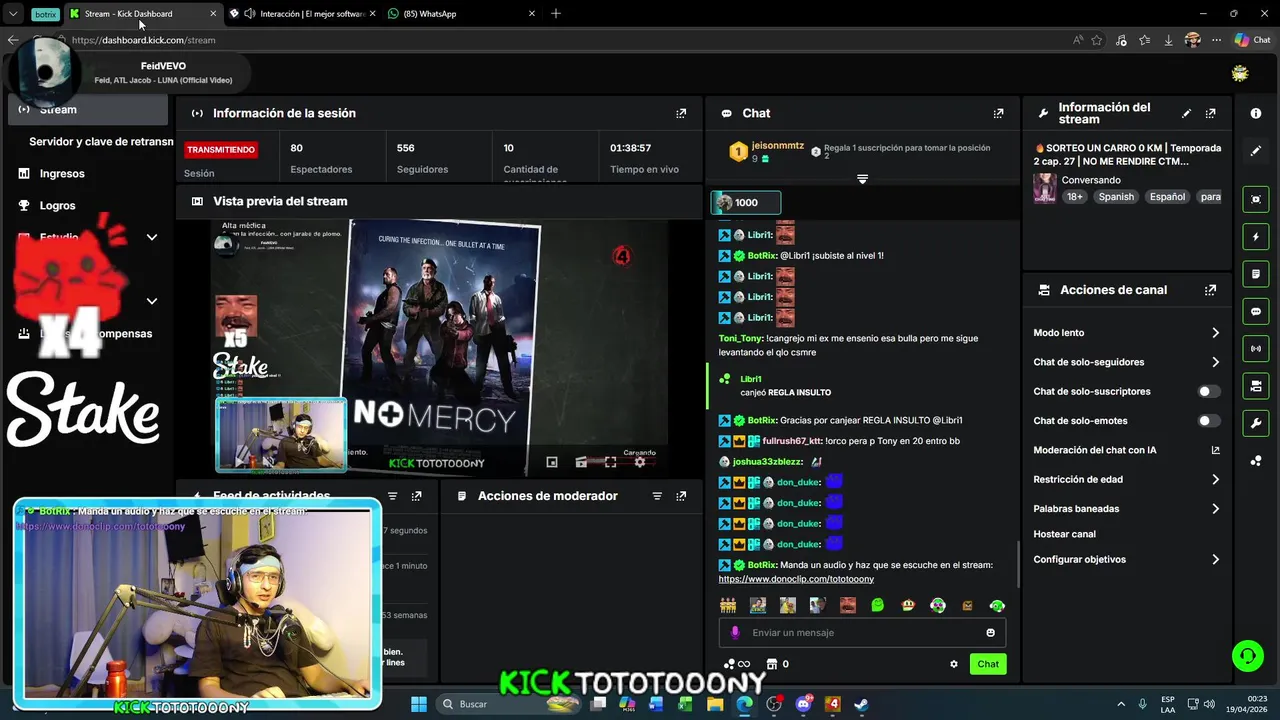Open Copilot Chat in the browser toolbar
Image resolution: width=1280 pixels, height=720 pixels.
(1252, 40)
